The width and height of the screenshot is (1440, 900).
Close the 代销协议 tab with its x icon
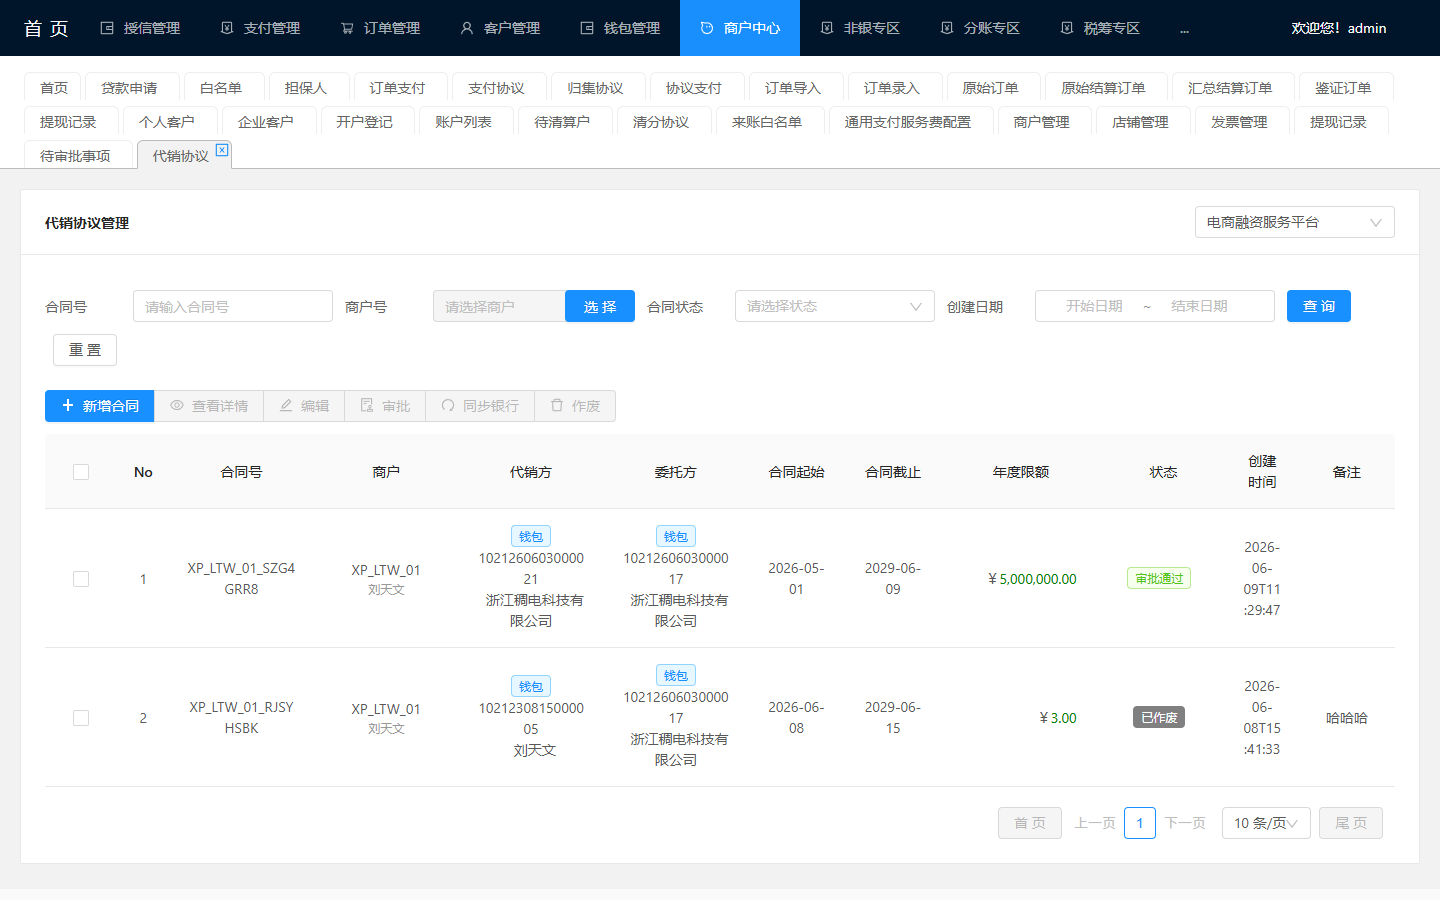222,150
